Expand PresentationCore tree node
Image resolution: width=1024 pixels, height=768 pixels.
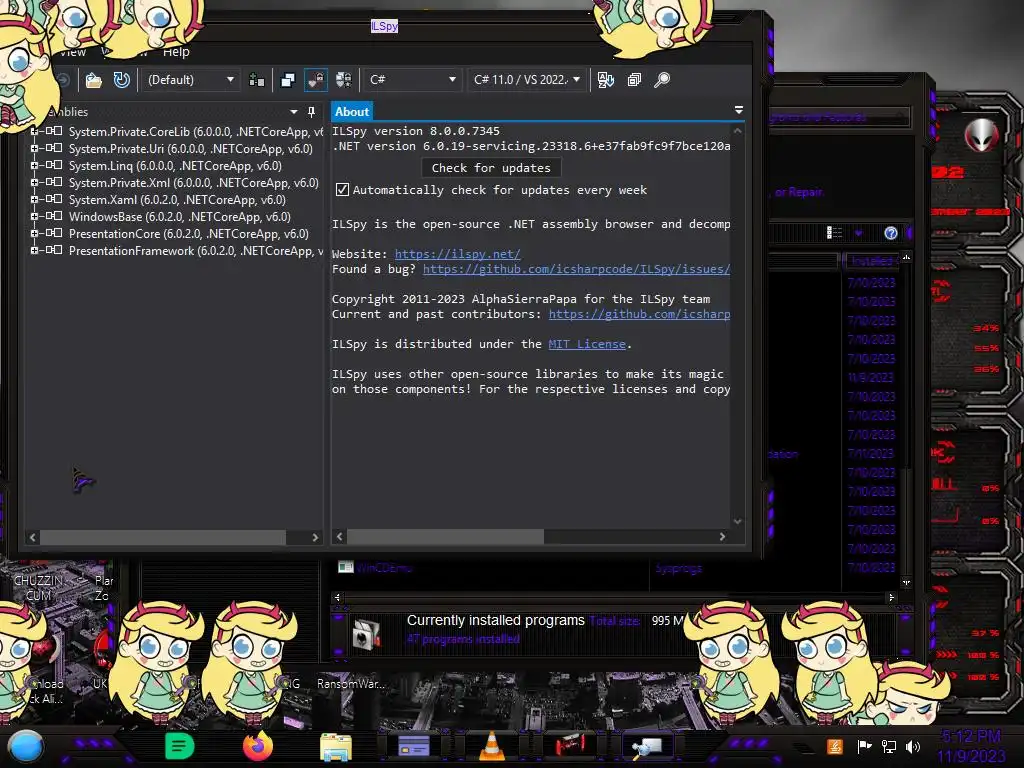pos(34,233)
